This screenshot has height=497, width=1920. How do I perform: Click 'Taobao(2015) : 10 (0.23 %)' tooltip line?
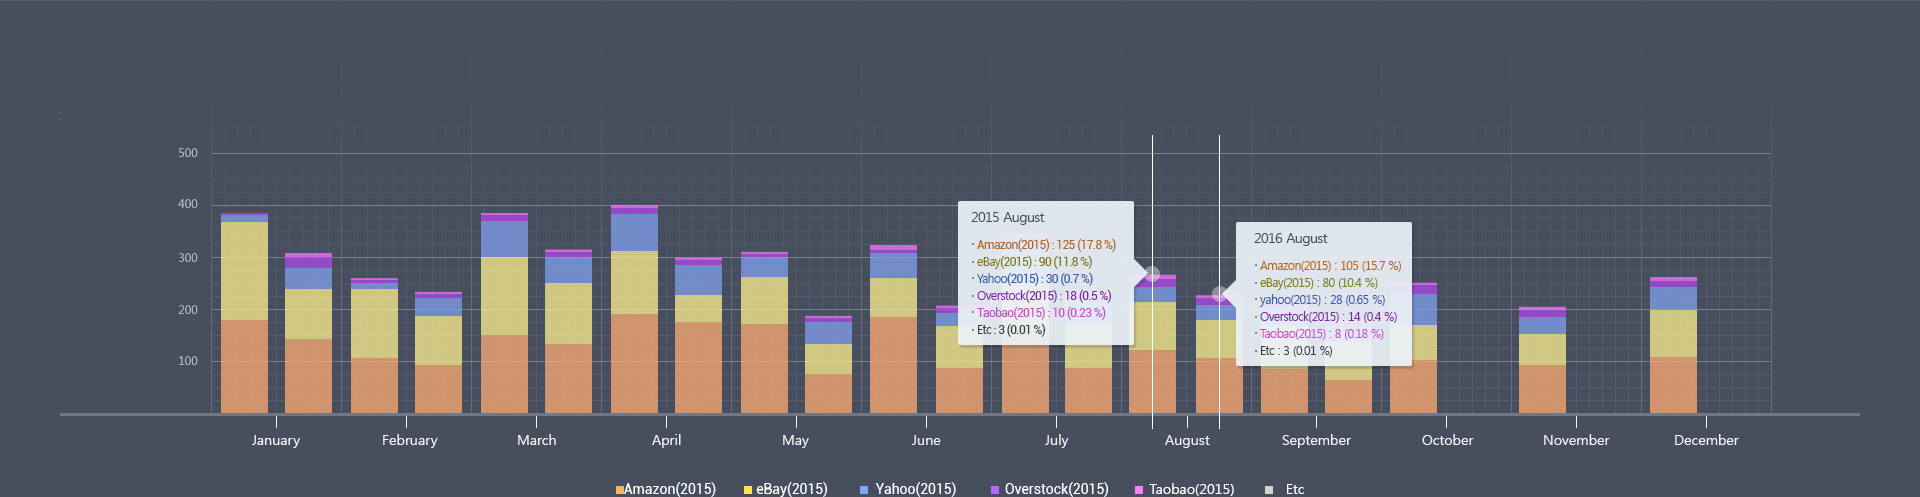[x=1039, y=313]
